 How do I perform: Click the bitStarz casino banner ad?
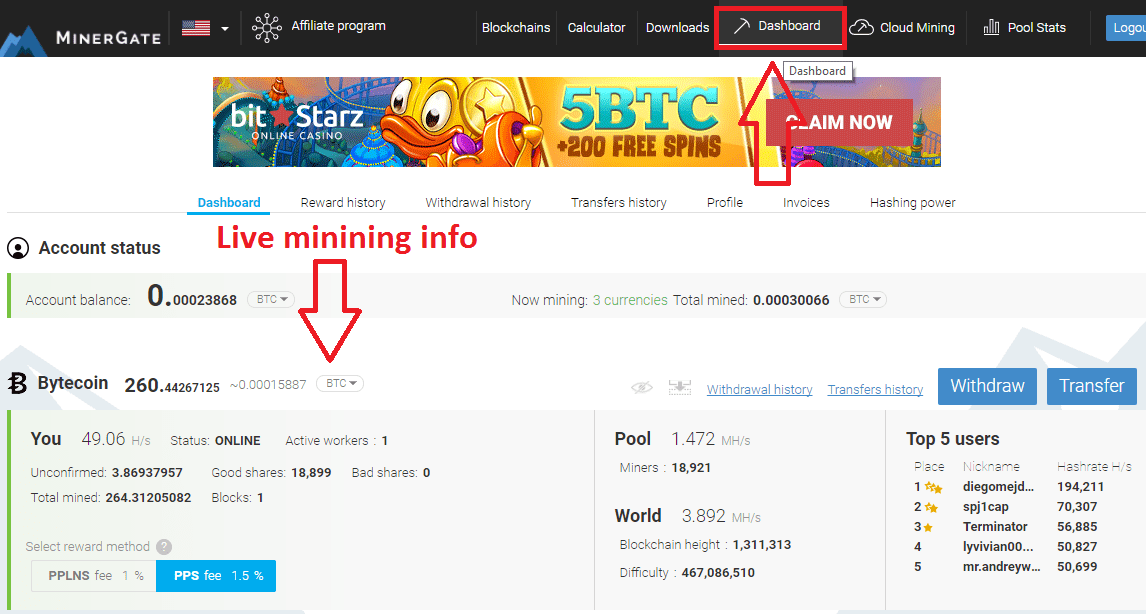577,122
